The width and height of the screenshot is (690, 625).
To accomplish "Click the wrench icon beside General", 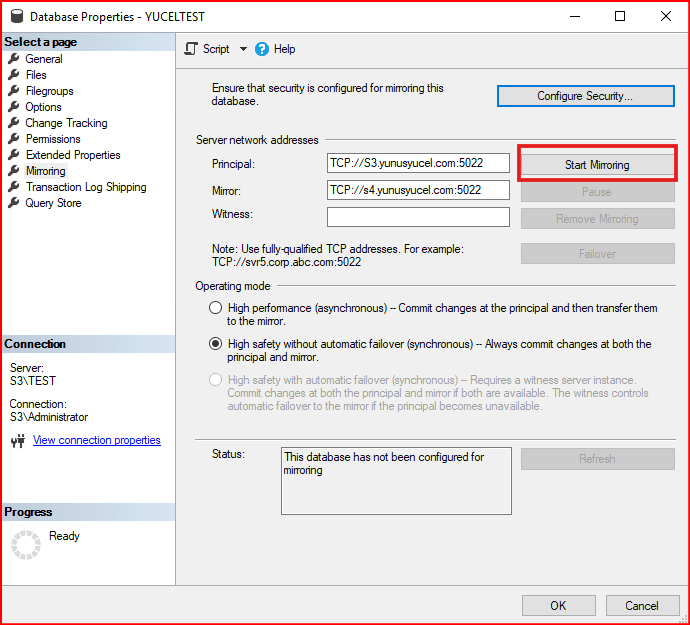I will (14, 59).
